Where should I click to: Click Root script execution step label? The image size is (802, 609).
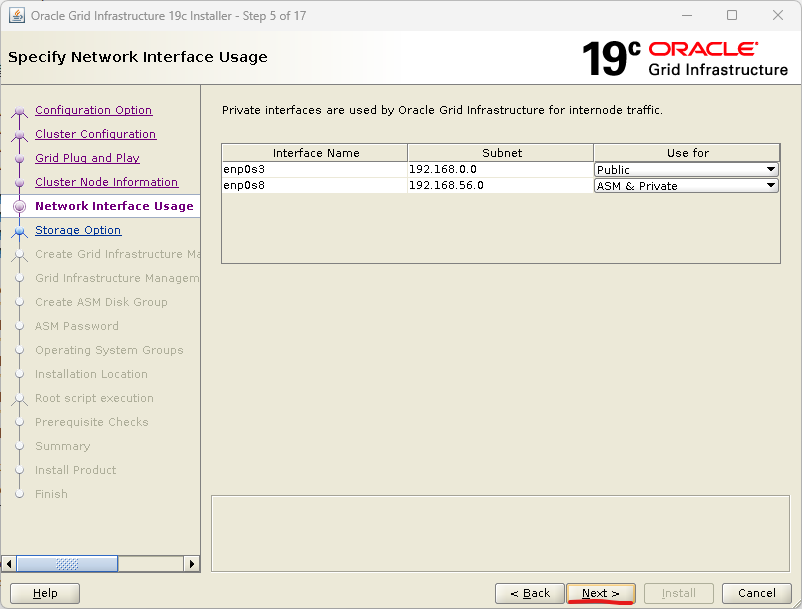tap(94, 398)
